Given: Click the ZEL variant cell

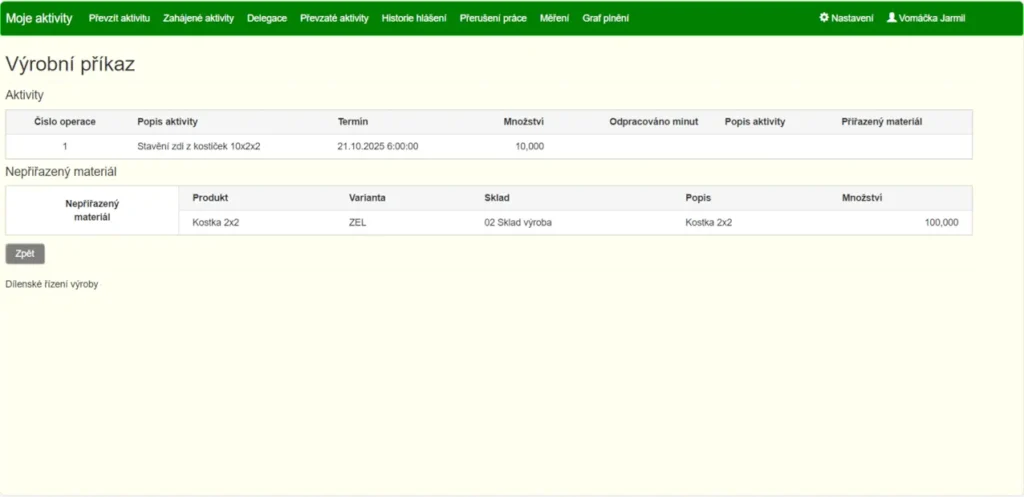Looking at the screenshot, I should tap(357, 223).
